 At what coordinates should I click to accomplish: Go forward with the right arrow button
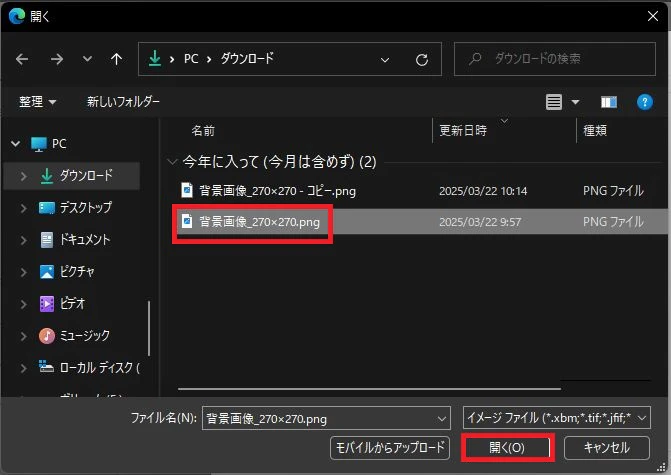coord(56,59)
